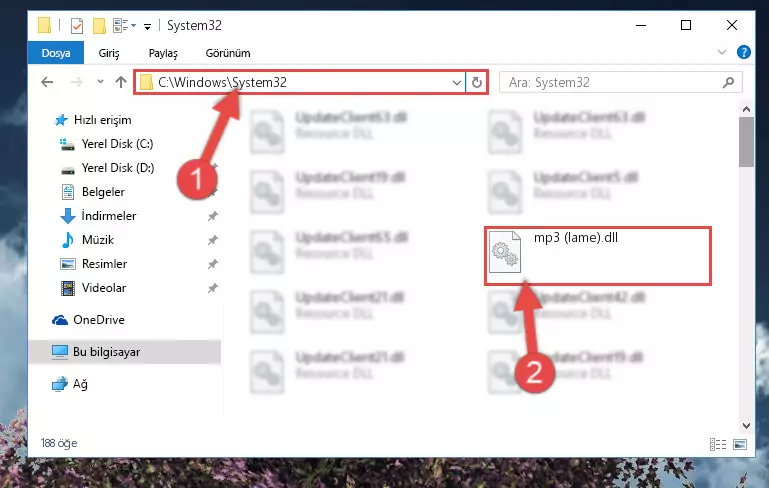Click the Back navigation arrow
The width and height of the screenshot is (769, 488).
coord(47,82)
